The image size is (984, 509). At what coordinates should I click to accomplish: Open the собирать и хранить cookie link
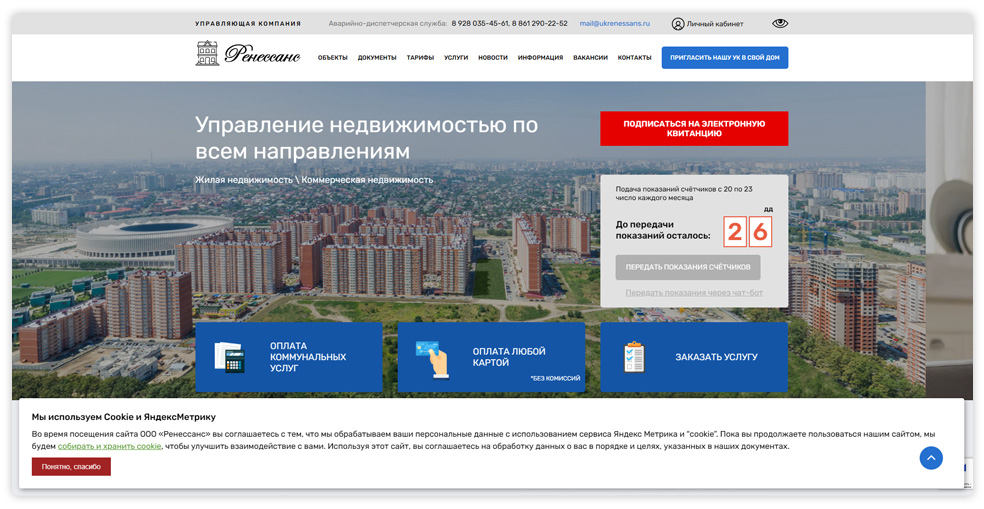click(x=109, y=446)
